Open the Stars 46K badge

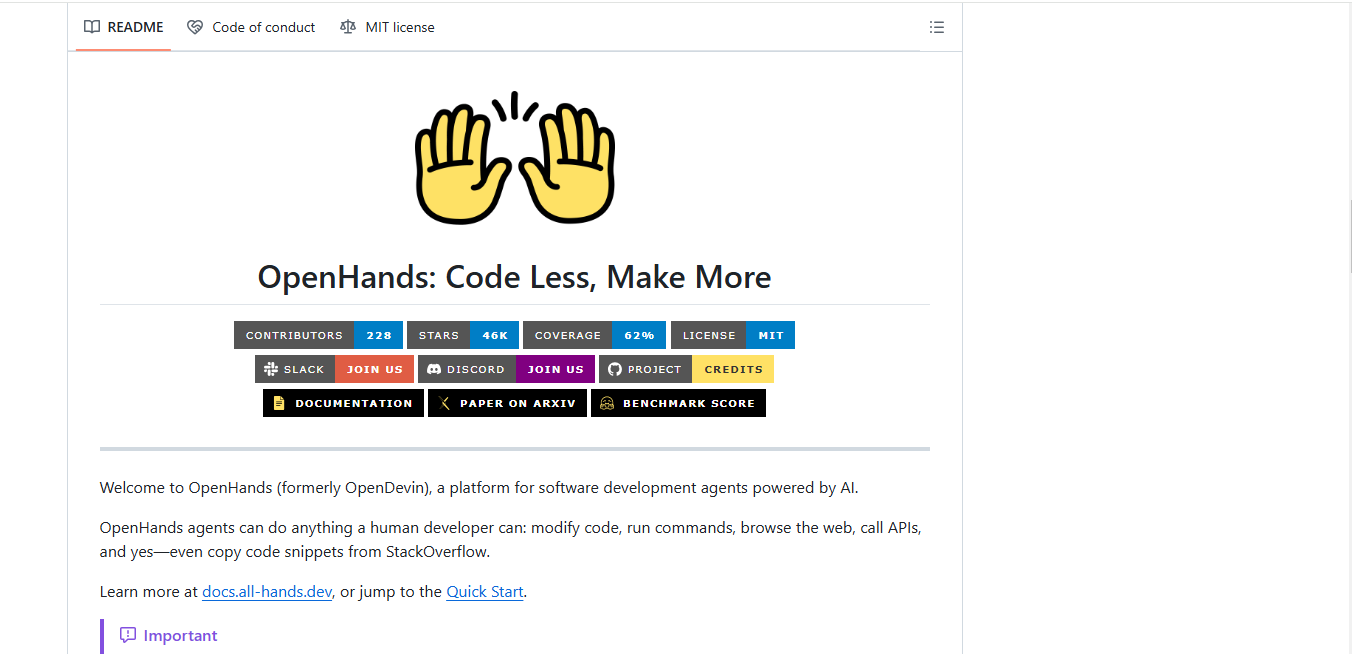pyautogui.click(x=463, y=335)
